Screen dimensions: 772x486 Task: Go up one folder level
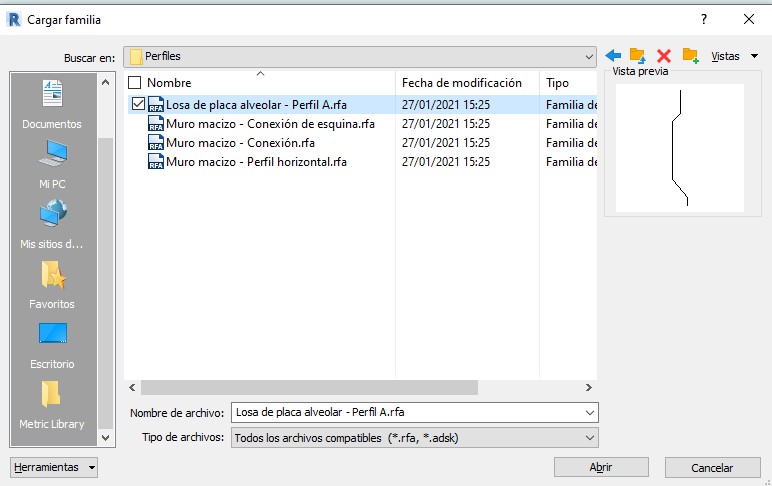click(x=638, y=56)
